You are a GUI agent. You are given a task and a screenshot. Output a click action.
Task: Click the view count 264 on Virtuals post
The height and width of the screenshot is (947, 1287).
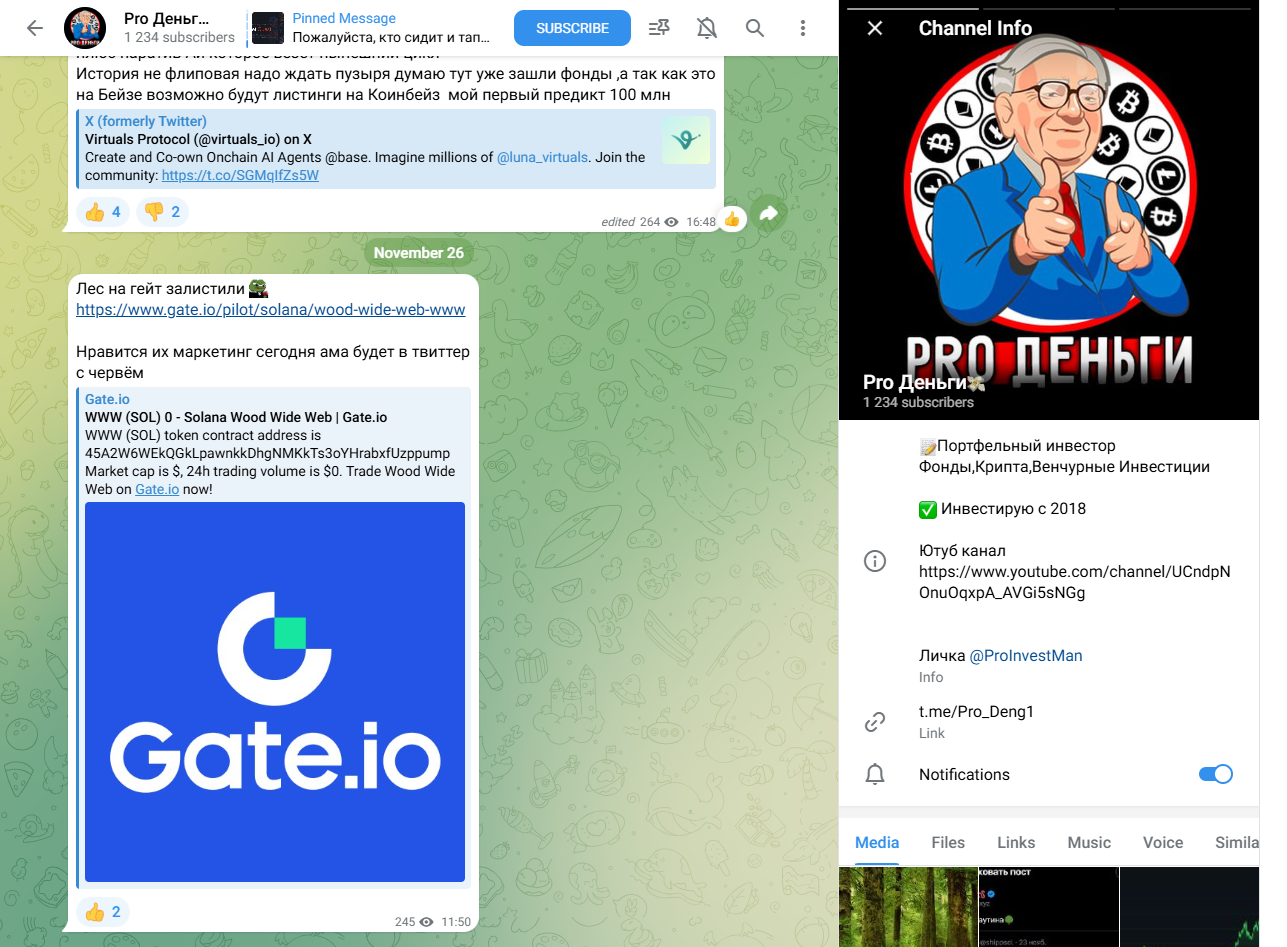658,221
